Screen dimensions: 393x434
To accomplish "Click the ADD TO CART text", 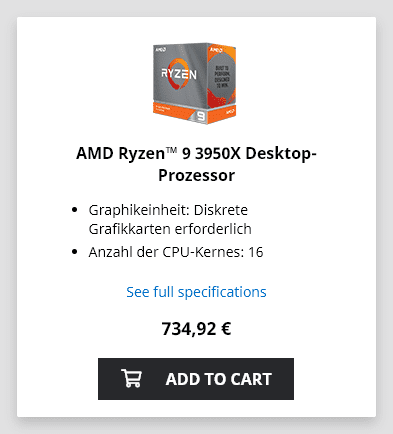I will click(219, 379).
